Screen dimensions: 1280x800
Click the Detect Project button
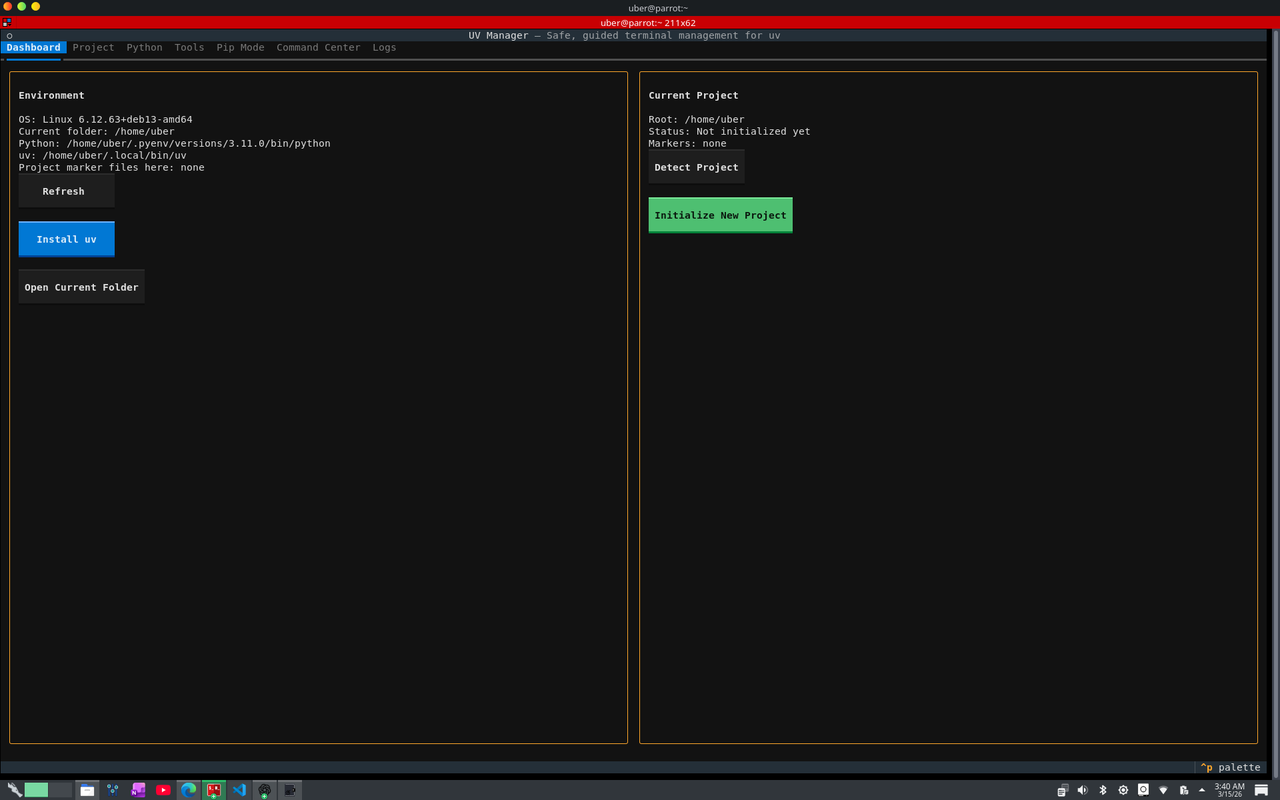[x=696, y=167]
